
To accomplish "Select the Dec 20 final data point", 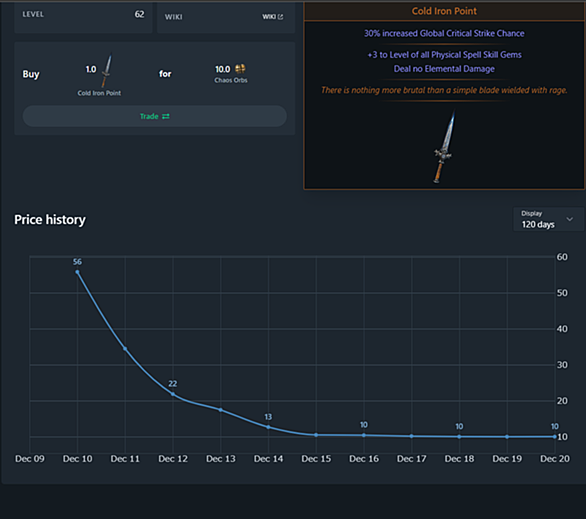I will [x=555, y=436].
